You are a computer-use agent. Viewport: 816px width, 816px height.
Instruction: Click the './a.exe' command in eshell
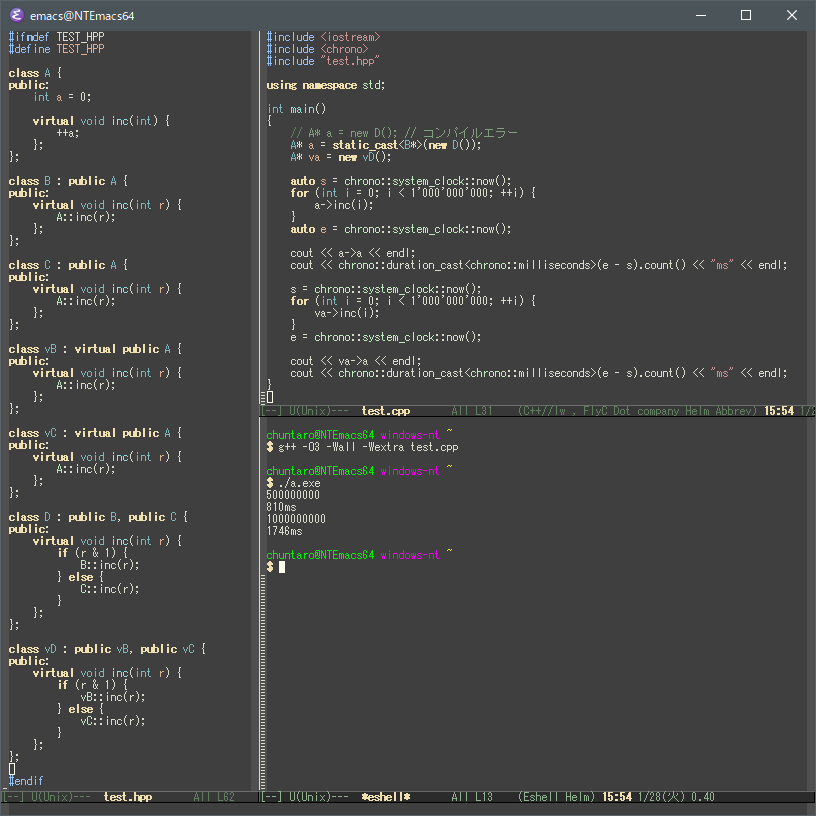point(299,483)
